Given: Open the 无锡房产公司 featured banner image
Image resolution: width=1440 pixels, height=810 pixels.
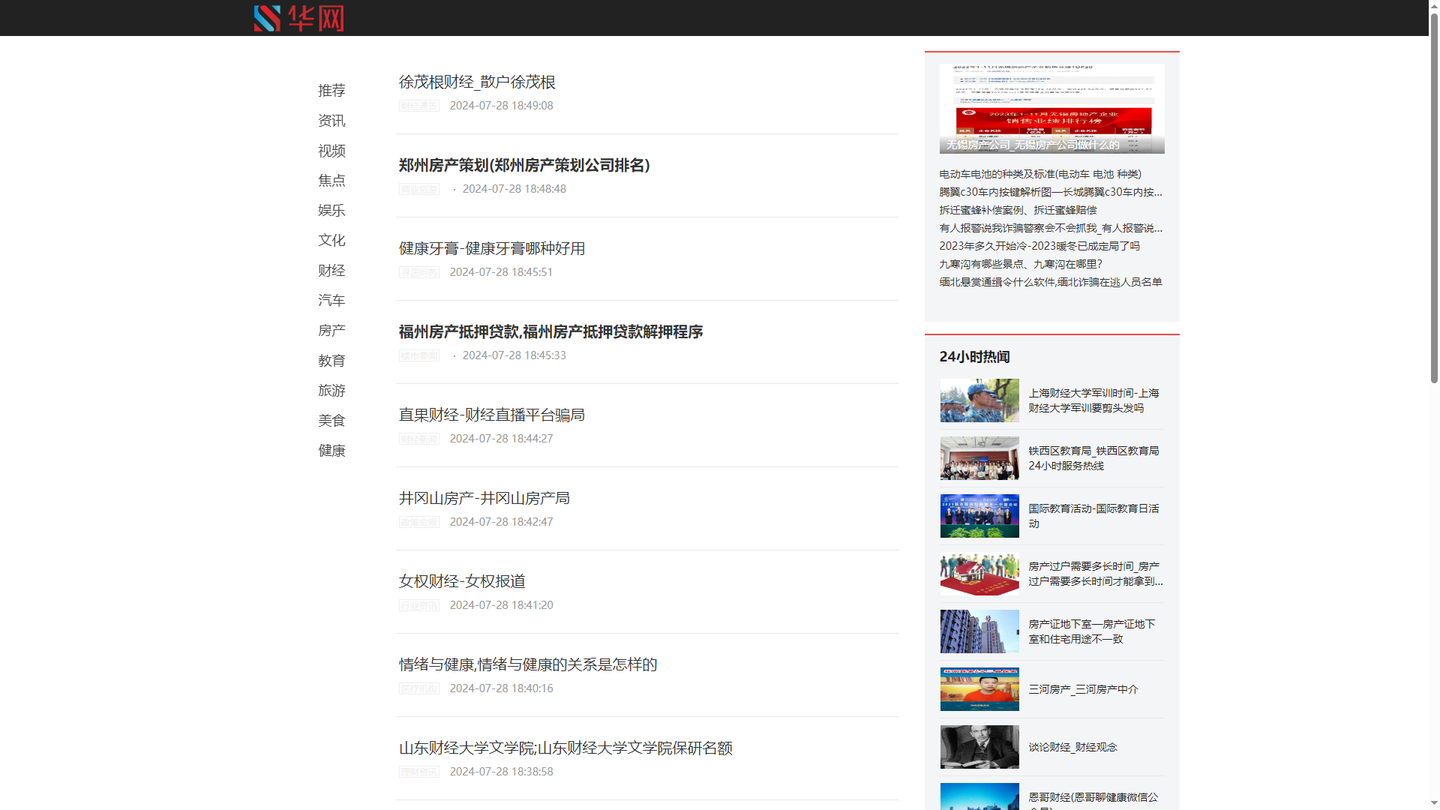Looking at the screenshot, I should 1052,109.
